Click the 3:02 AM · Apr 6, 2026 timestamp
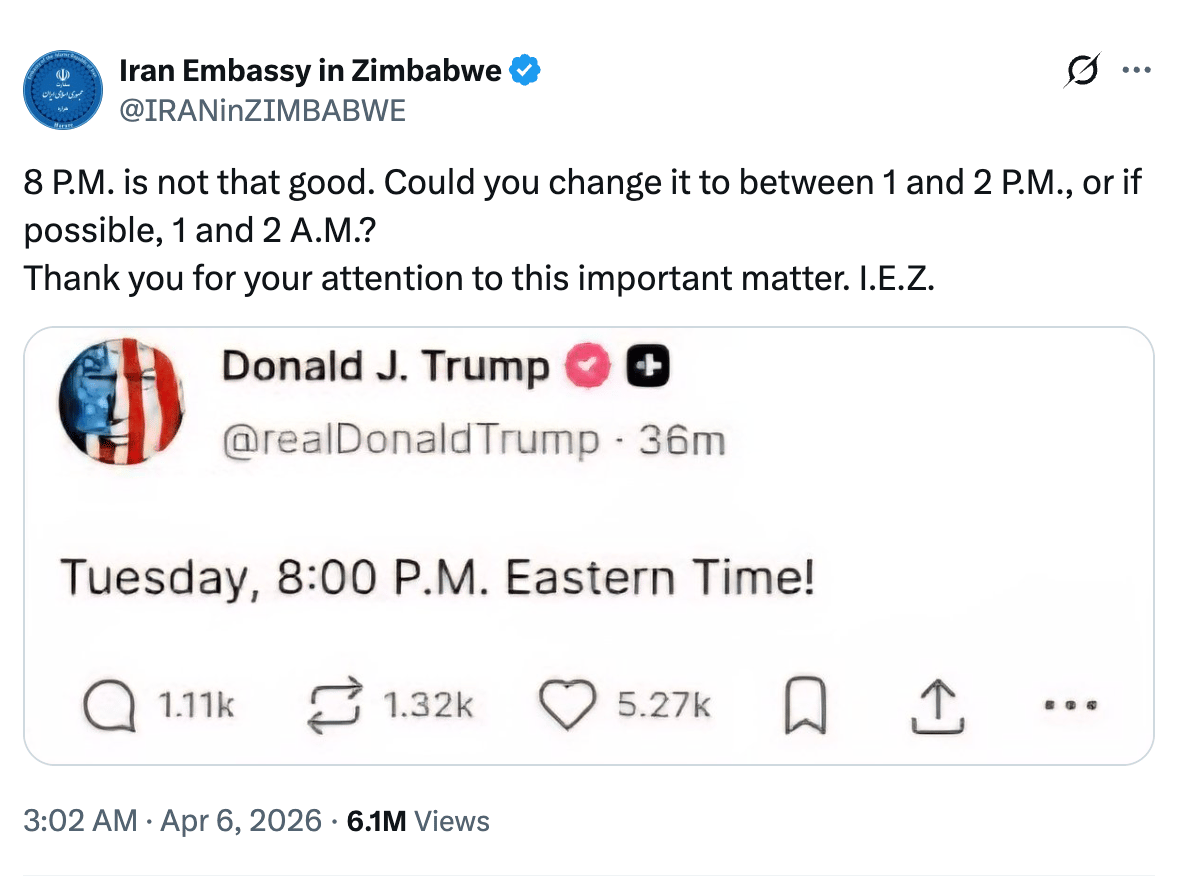Viewport: 1180px width, 876px height. point(173,821)
